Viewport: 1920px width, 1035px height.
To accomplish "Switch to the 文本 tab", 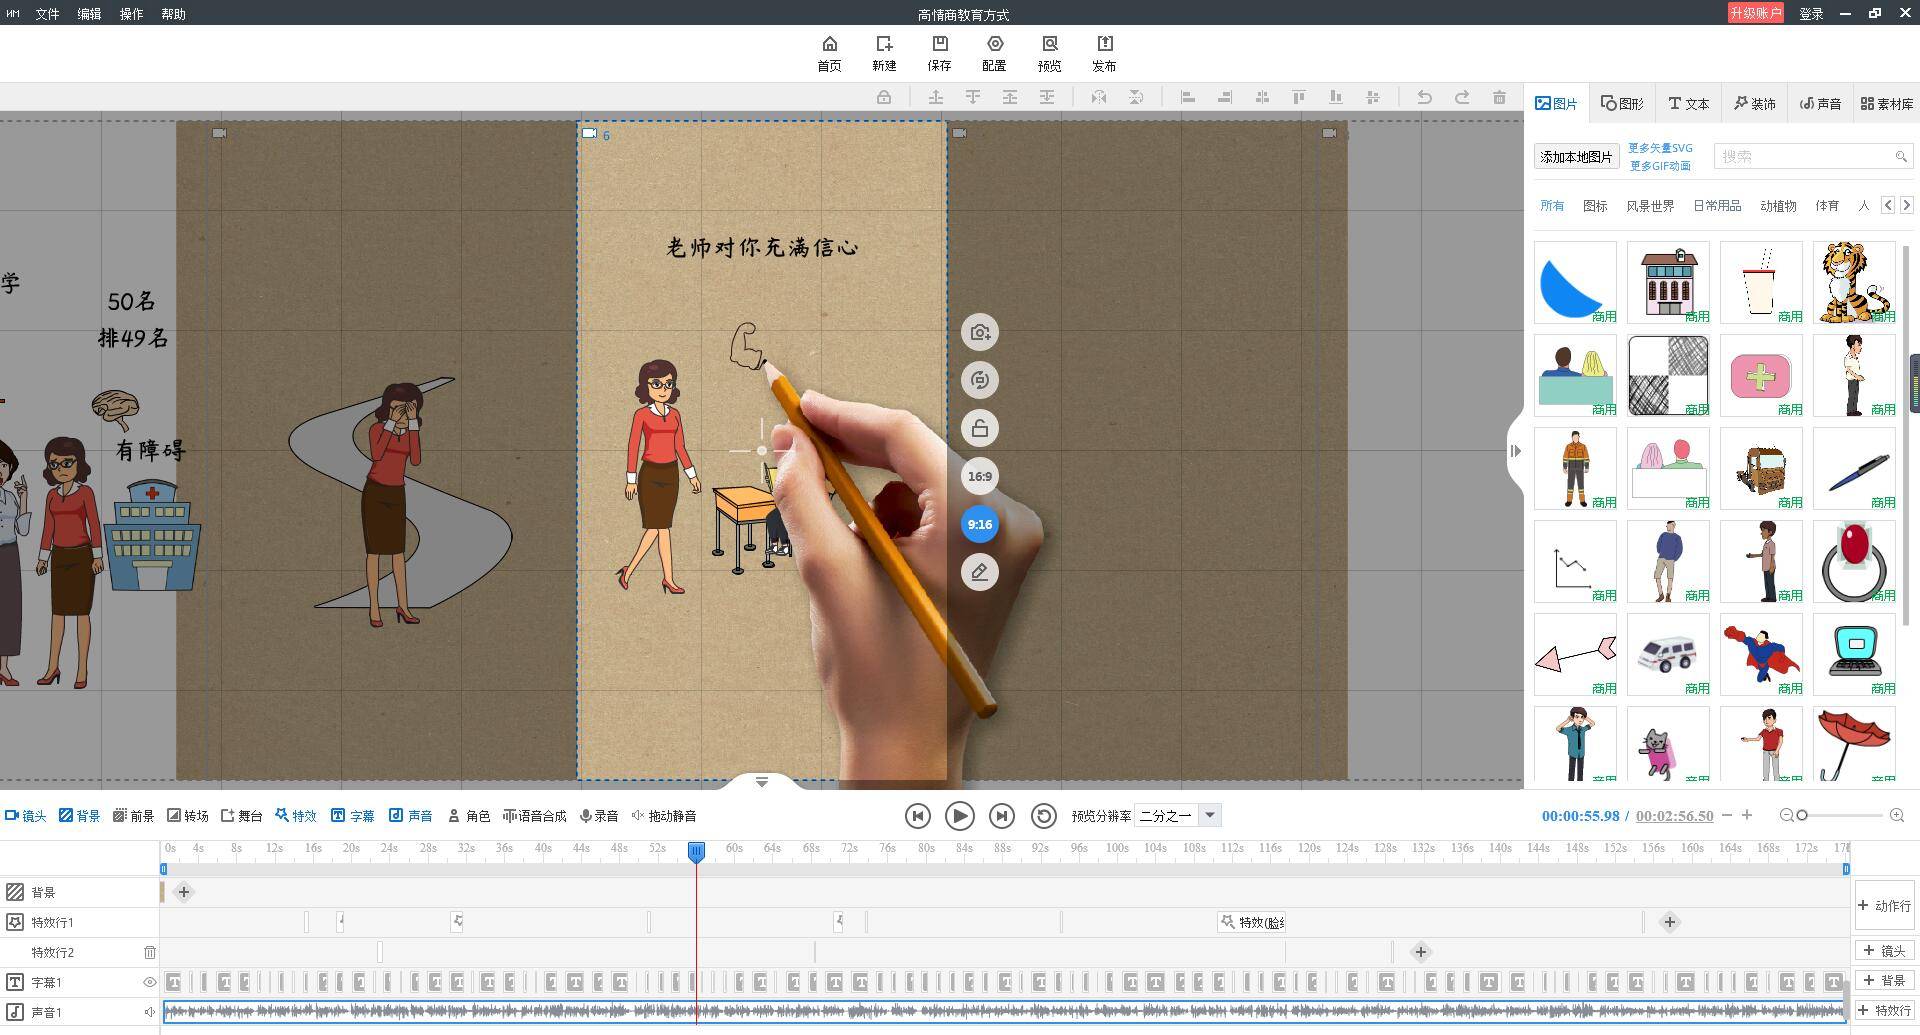I will point(1689,104).
